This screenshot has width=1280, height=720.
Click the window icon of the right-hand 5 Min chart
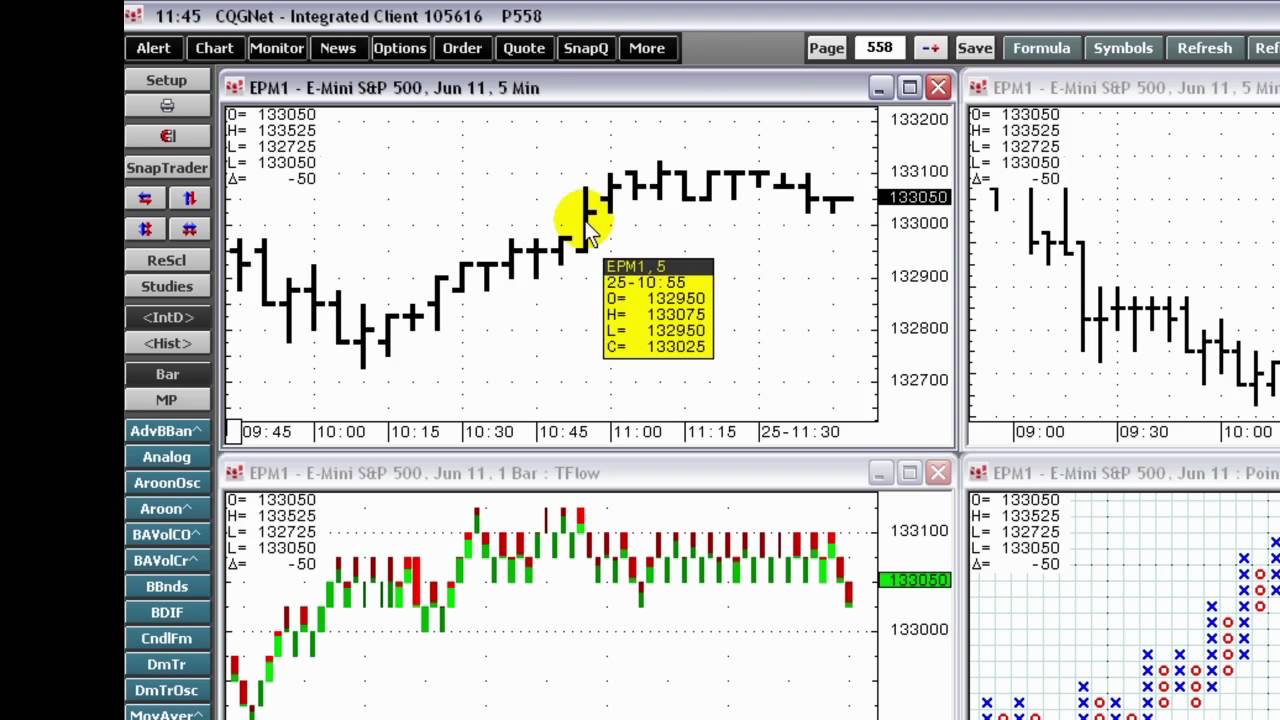978,88
